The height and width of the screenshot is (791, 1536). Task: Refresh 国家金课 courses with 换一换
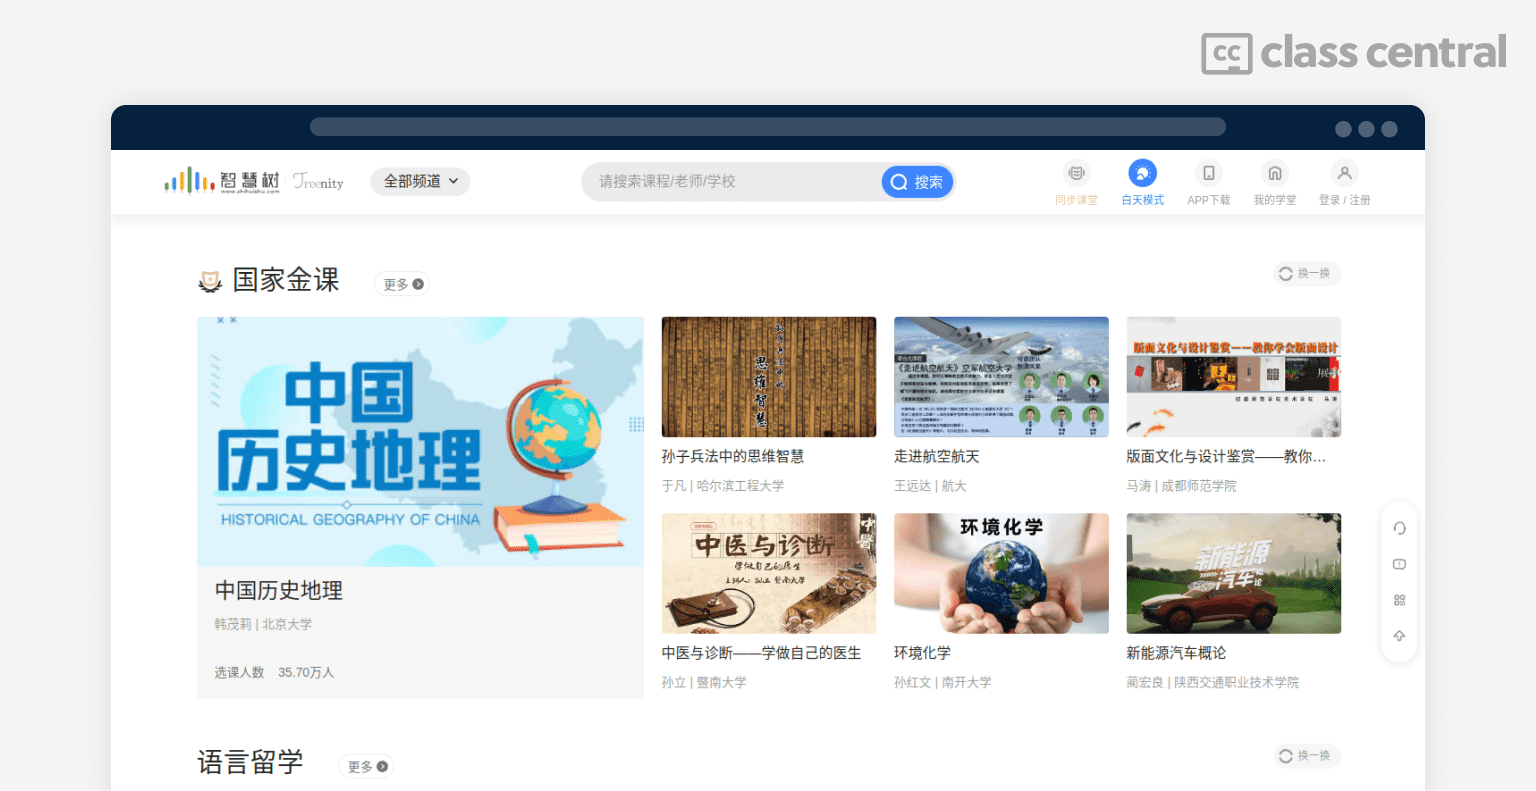point(1306,274)
